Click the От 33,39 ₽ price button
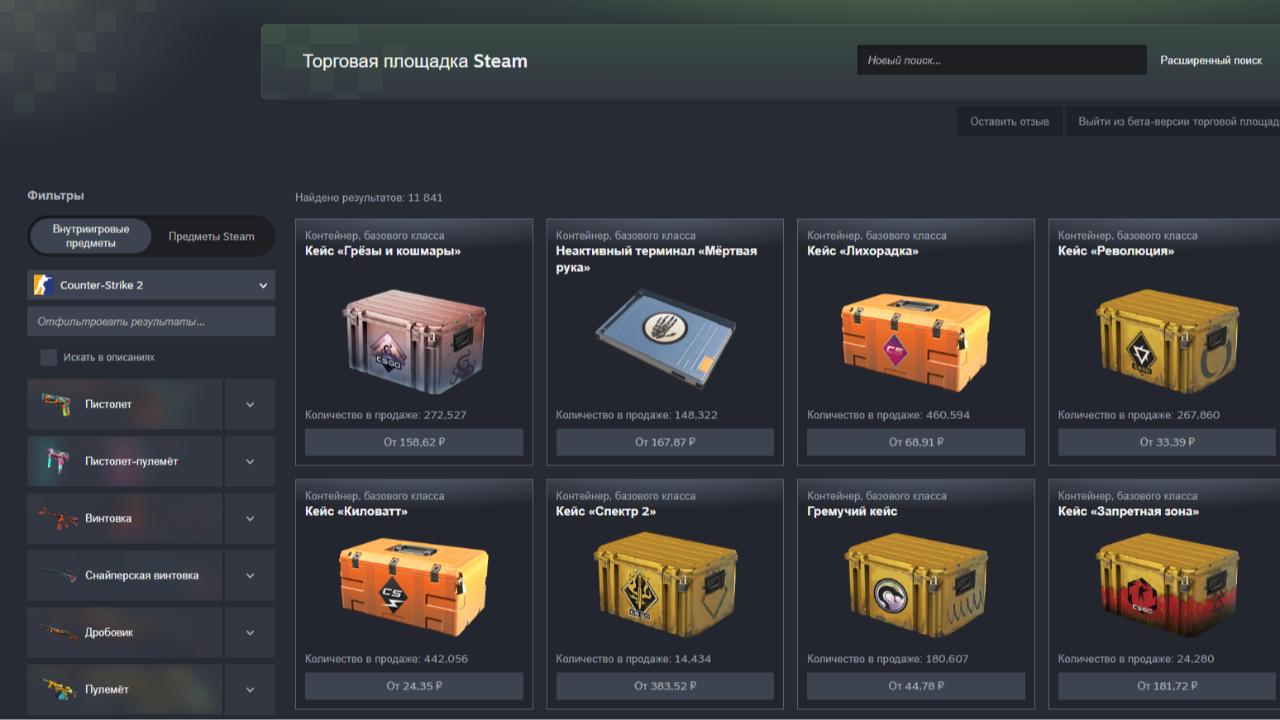 1167,442
